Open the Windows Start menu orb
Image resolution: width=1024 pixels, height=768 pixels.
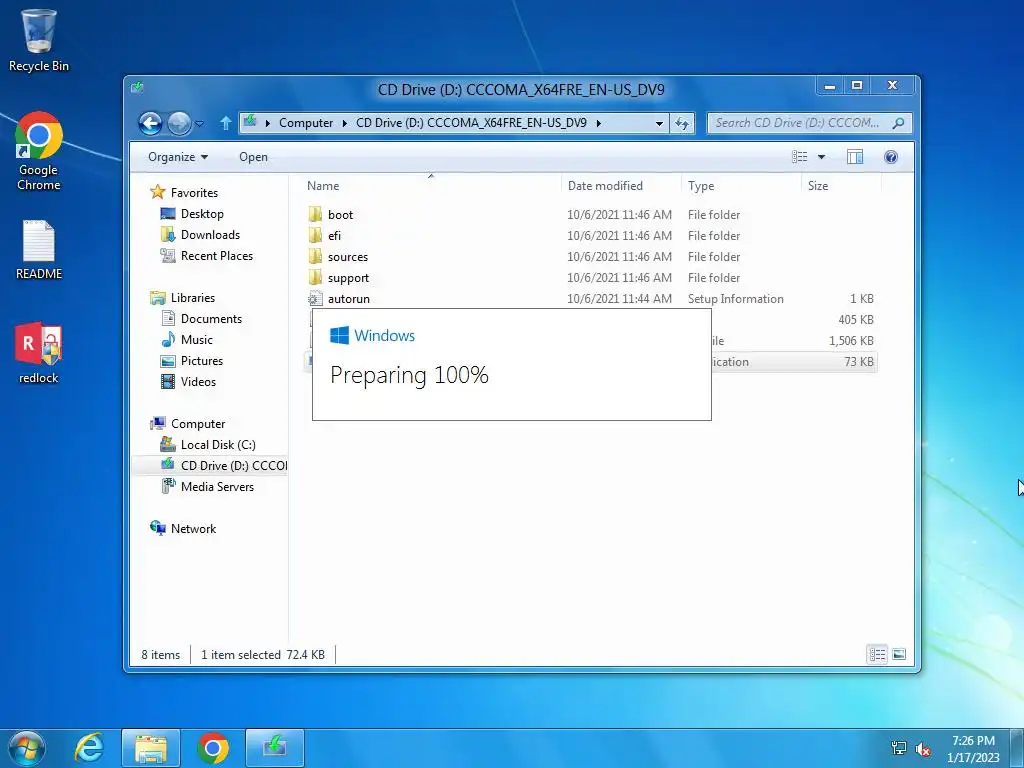point(27,748)
